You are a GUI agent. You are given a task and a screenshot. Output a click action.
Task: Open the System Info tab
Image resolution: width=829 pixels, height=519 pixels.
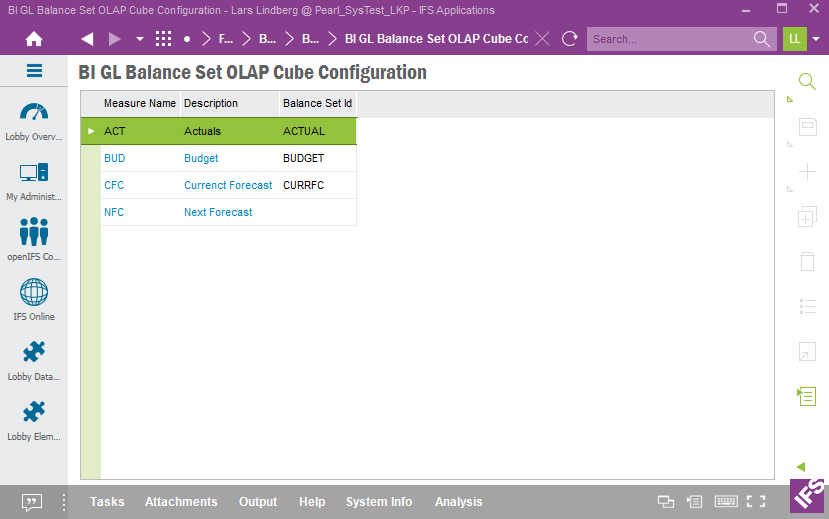pos(379,502)
